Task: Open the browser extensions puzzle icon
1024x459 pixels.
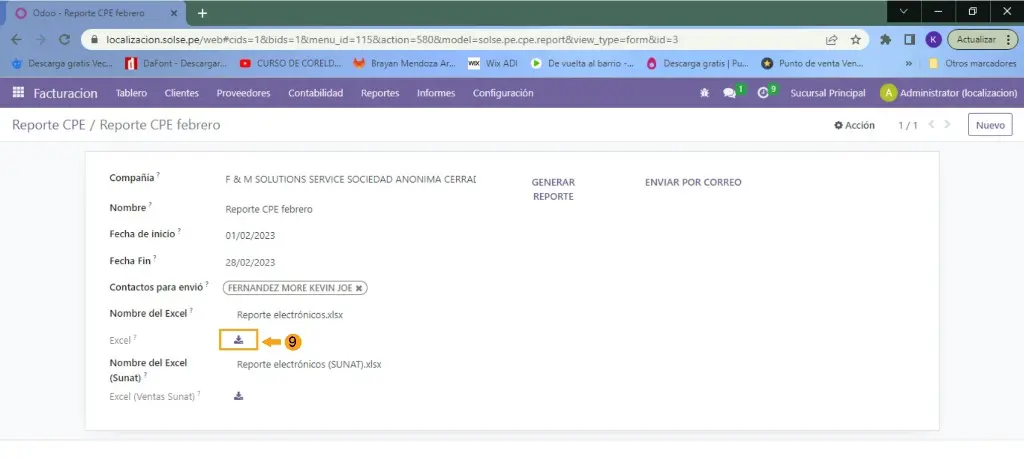Action: coord(886,40)
